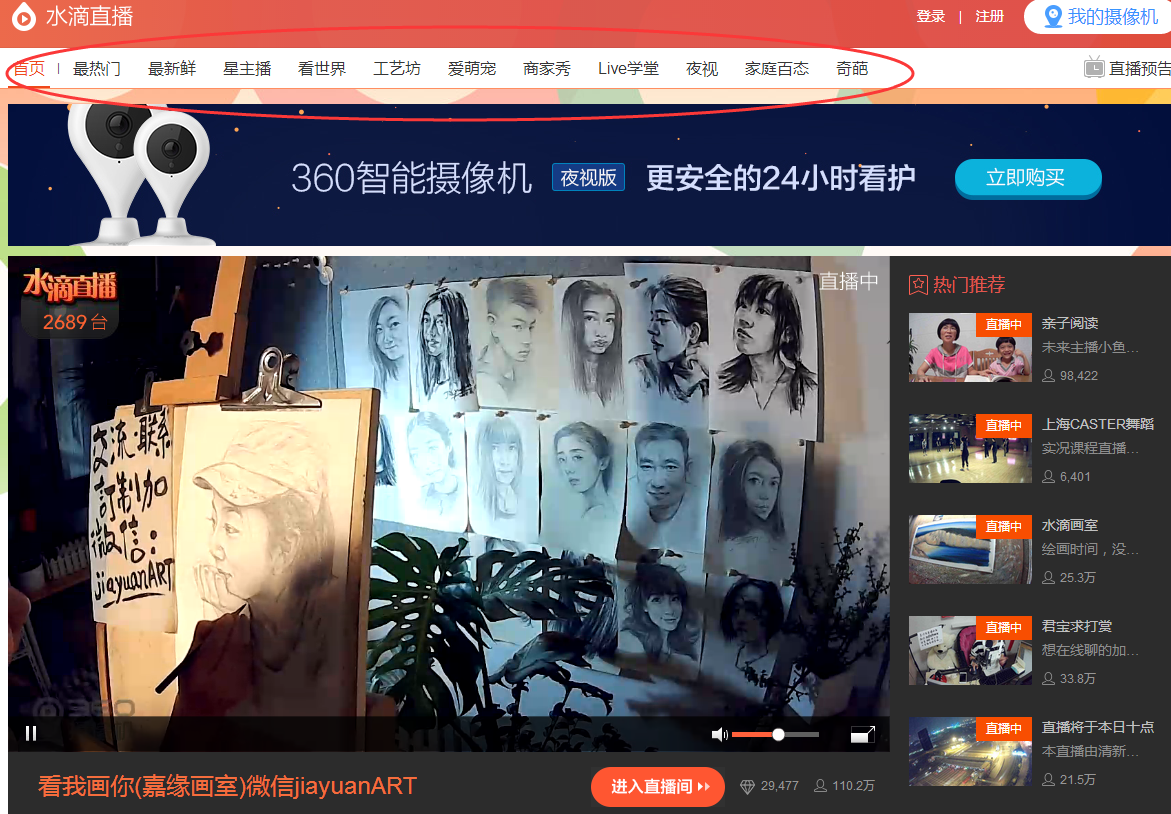Click the 亲子阅读 title text
The height and width of the screenshot is (814, 1171).
(1070, 323)
